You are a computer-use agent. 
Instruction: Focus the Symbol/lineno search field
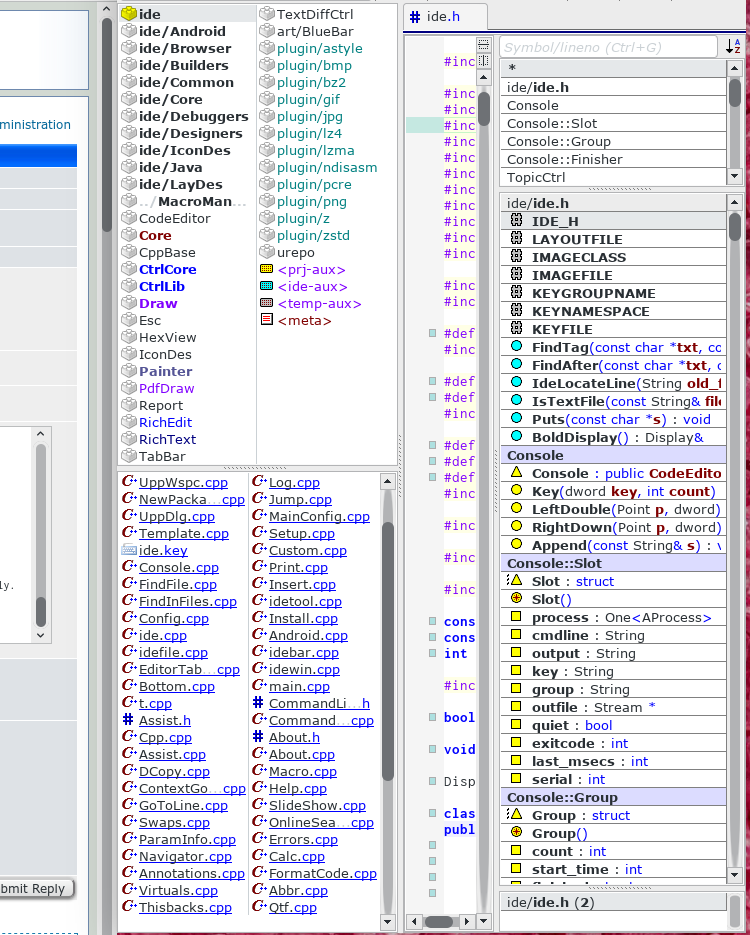pos(608,47)
